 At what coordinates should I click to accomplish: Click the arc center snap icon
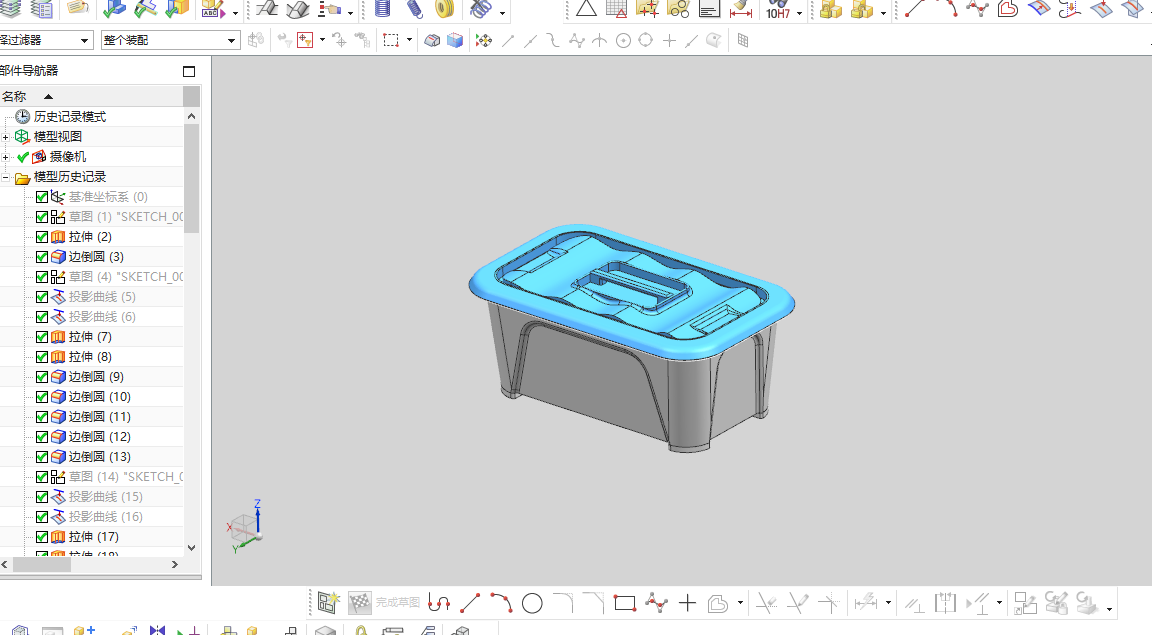[623, 40]
